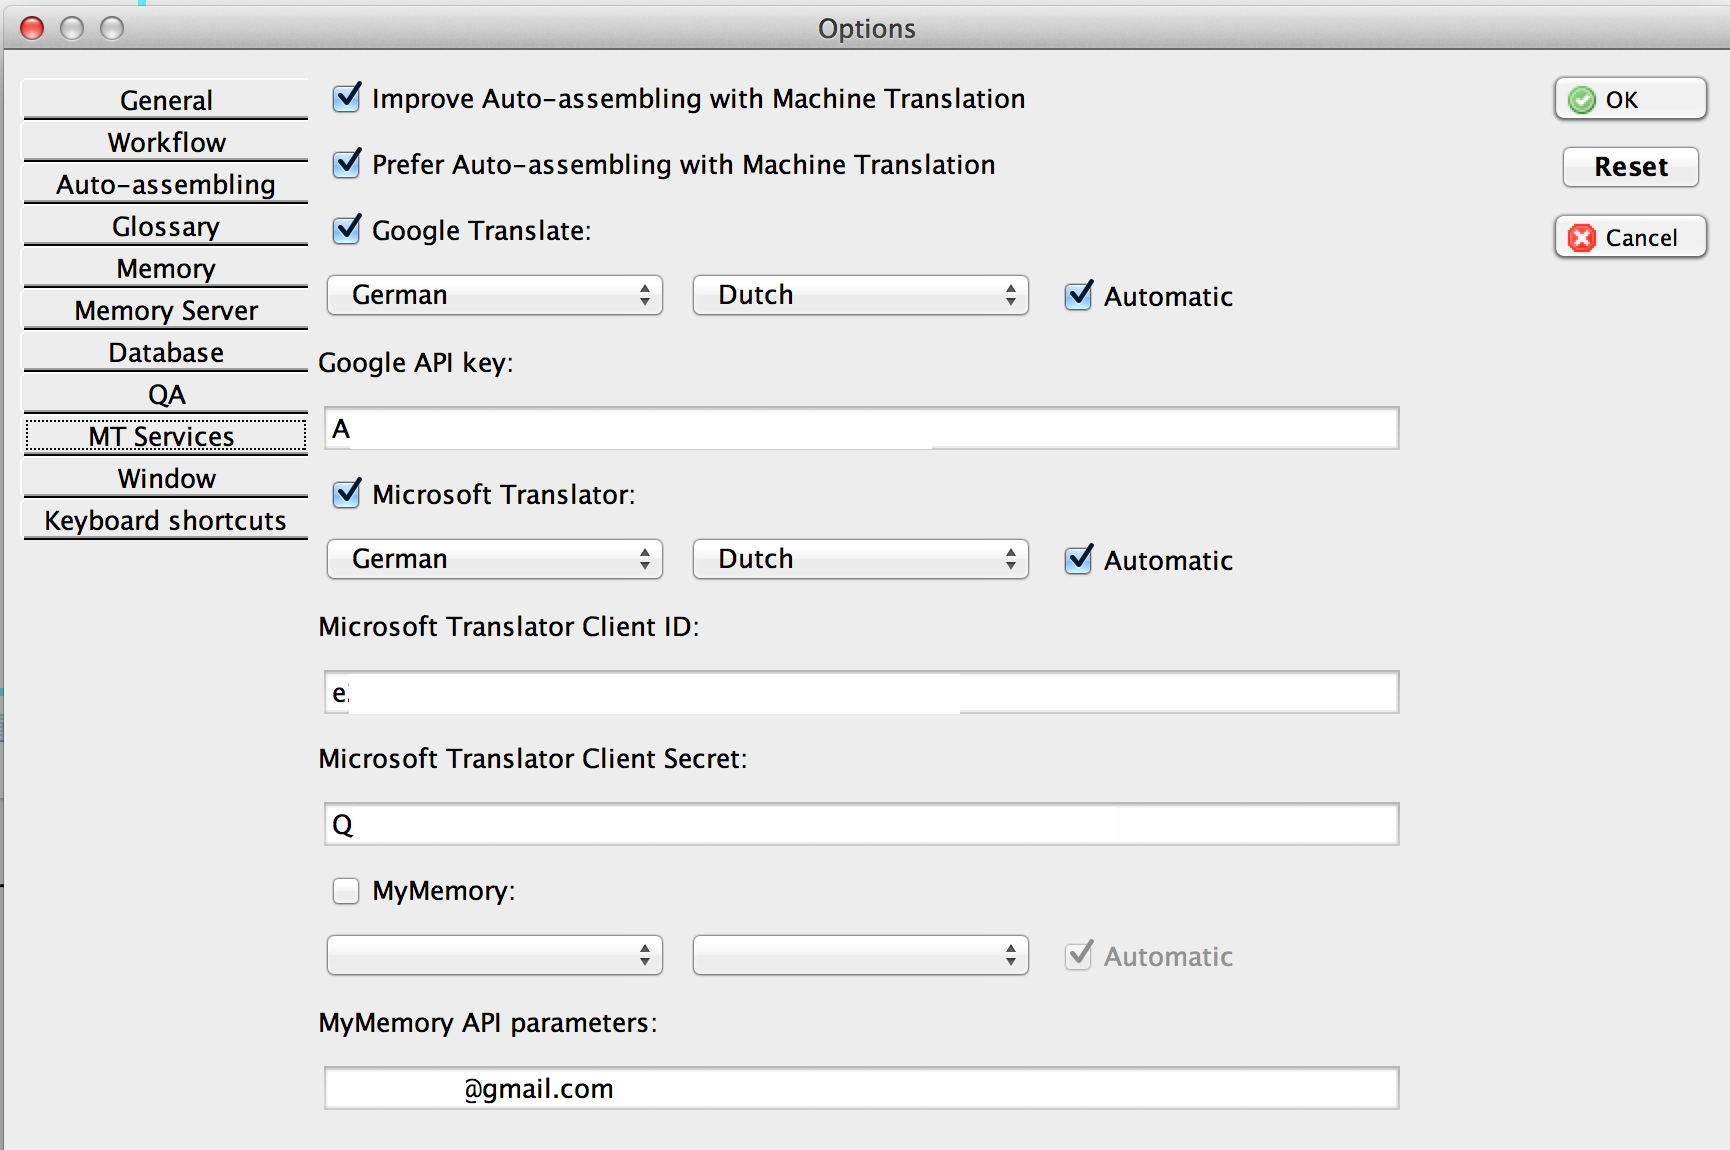Toggle Prefer Auto-assembling with Machine Translation

pos(347,164)
